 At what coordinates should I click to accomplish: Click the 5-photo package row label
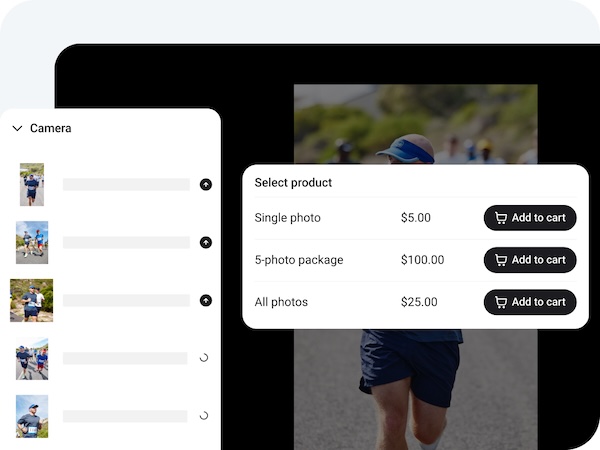coord(299,260)
